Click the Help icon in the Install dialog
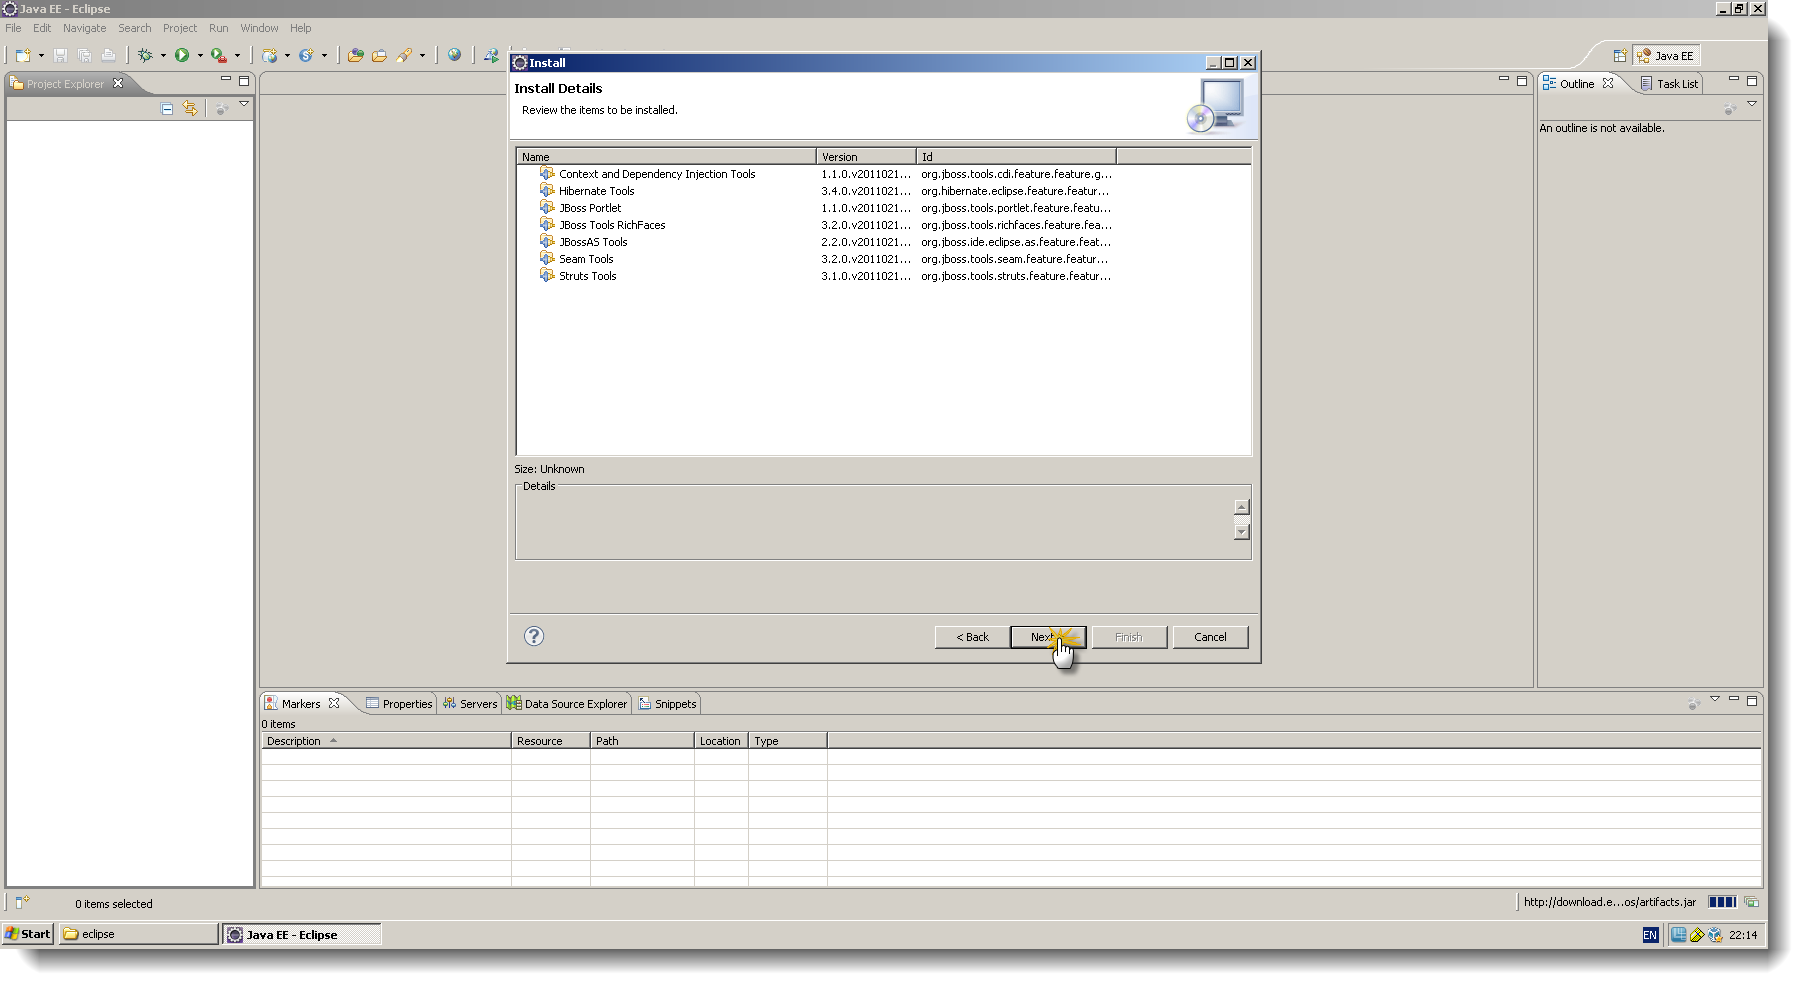 533,637
